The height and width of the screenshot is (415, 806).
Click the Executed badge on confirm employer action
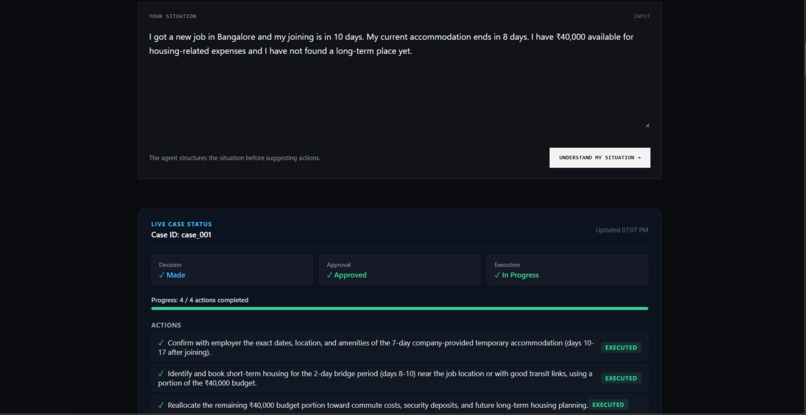[x=621, y=348]
